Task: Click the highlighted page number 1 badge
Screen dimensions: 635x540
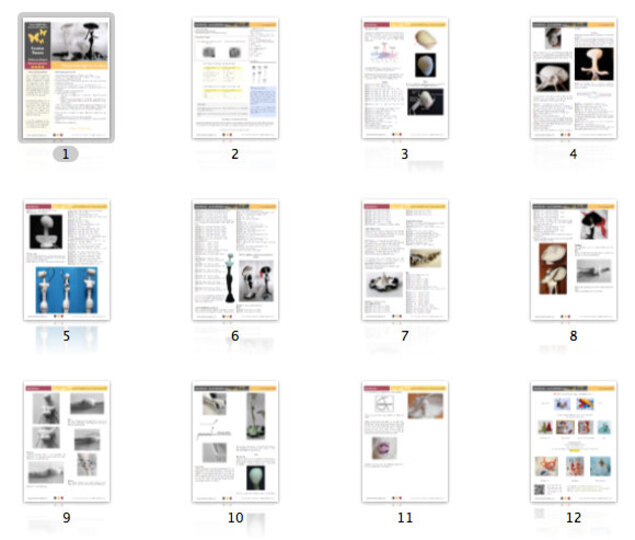Action: [66, 154]
